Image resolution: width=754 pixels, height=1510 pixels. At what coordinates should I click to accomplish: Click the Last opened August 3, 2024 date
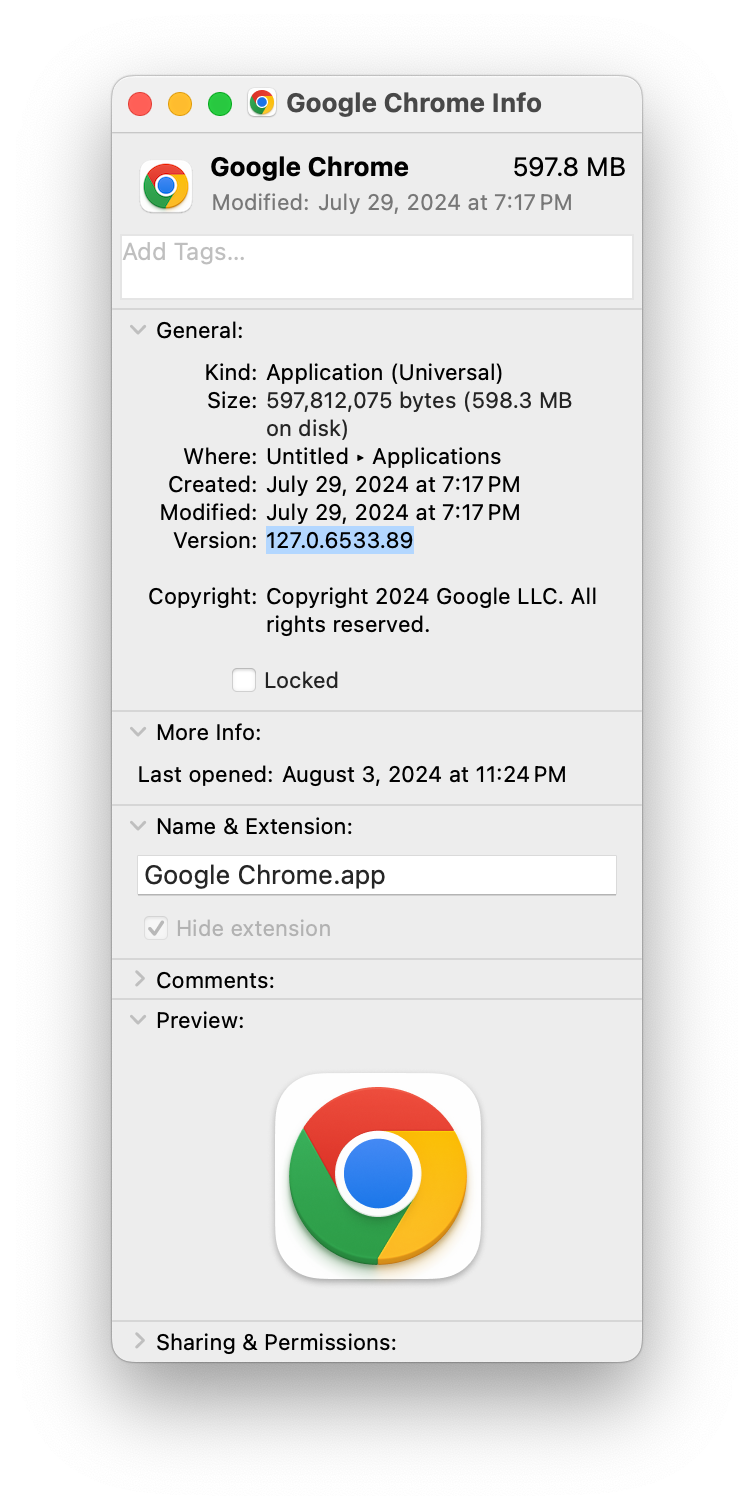tap(424, 774)
